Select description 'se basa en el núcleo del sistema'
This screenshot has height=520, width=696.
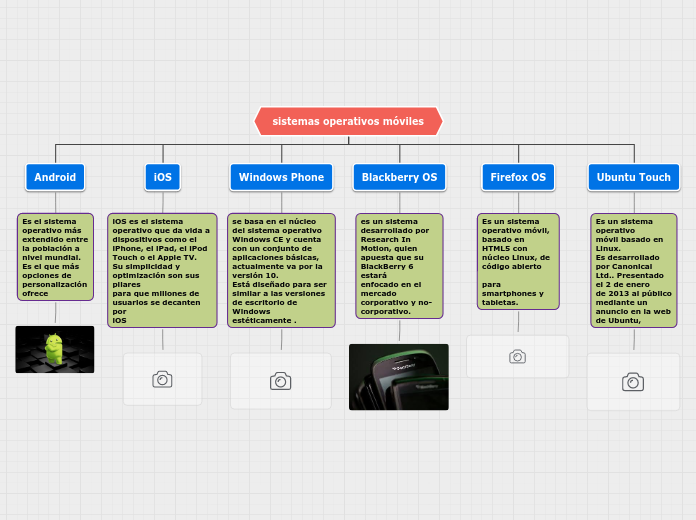[281, 270]
